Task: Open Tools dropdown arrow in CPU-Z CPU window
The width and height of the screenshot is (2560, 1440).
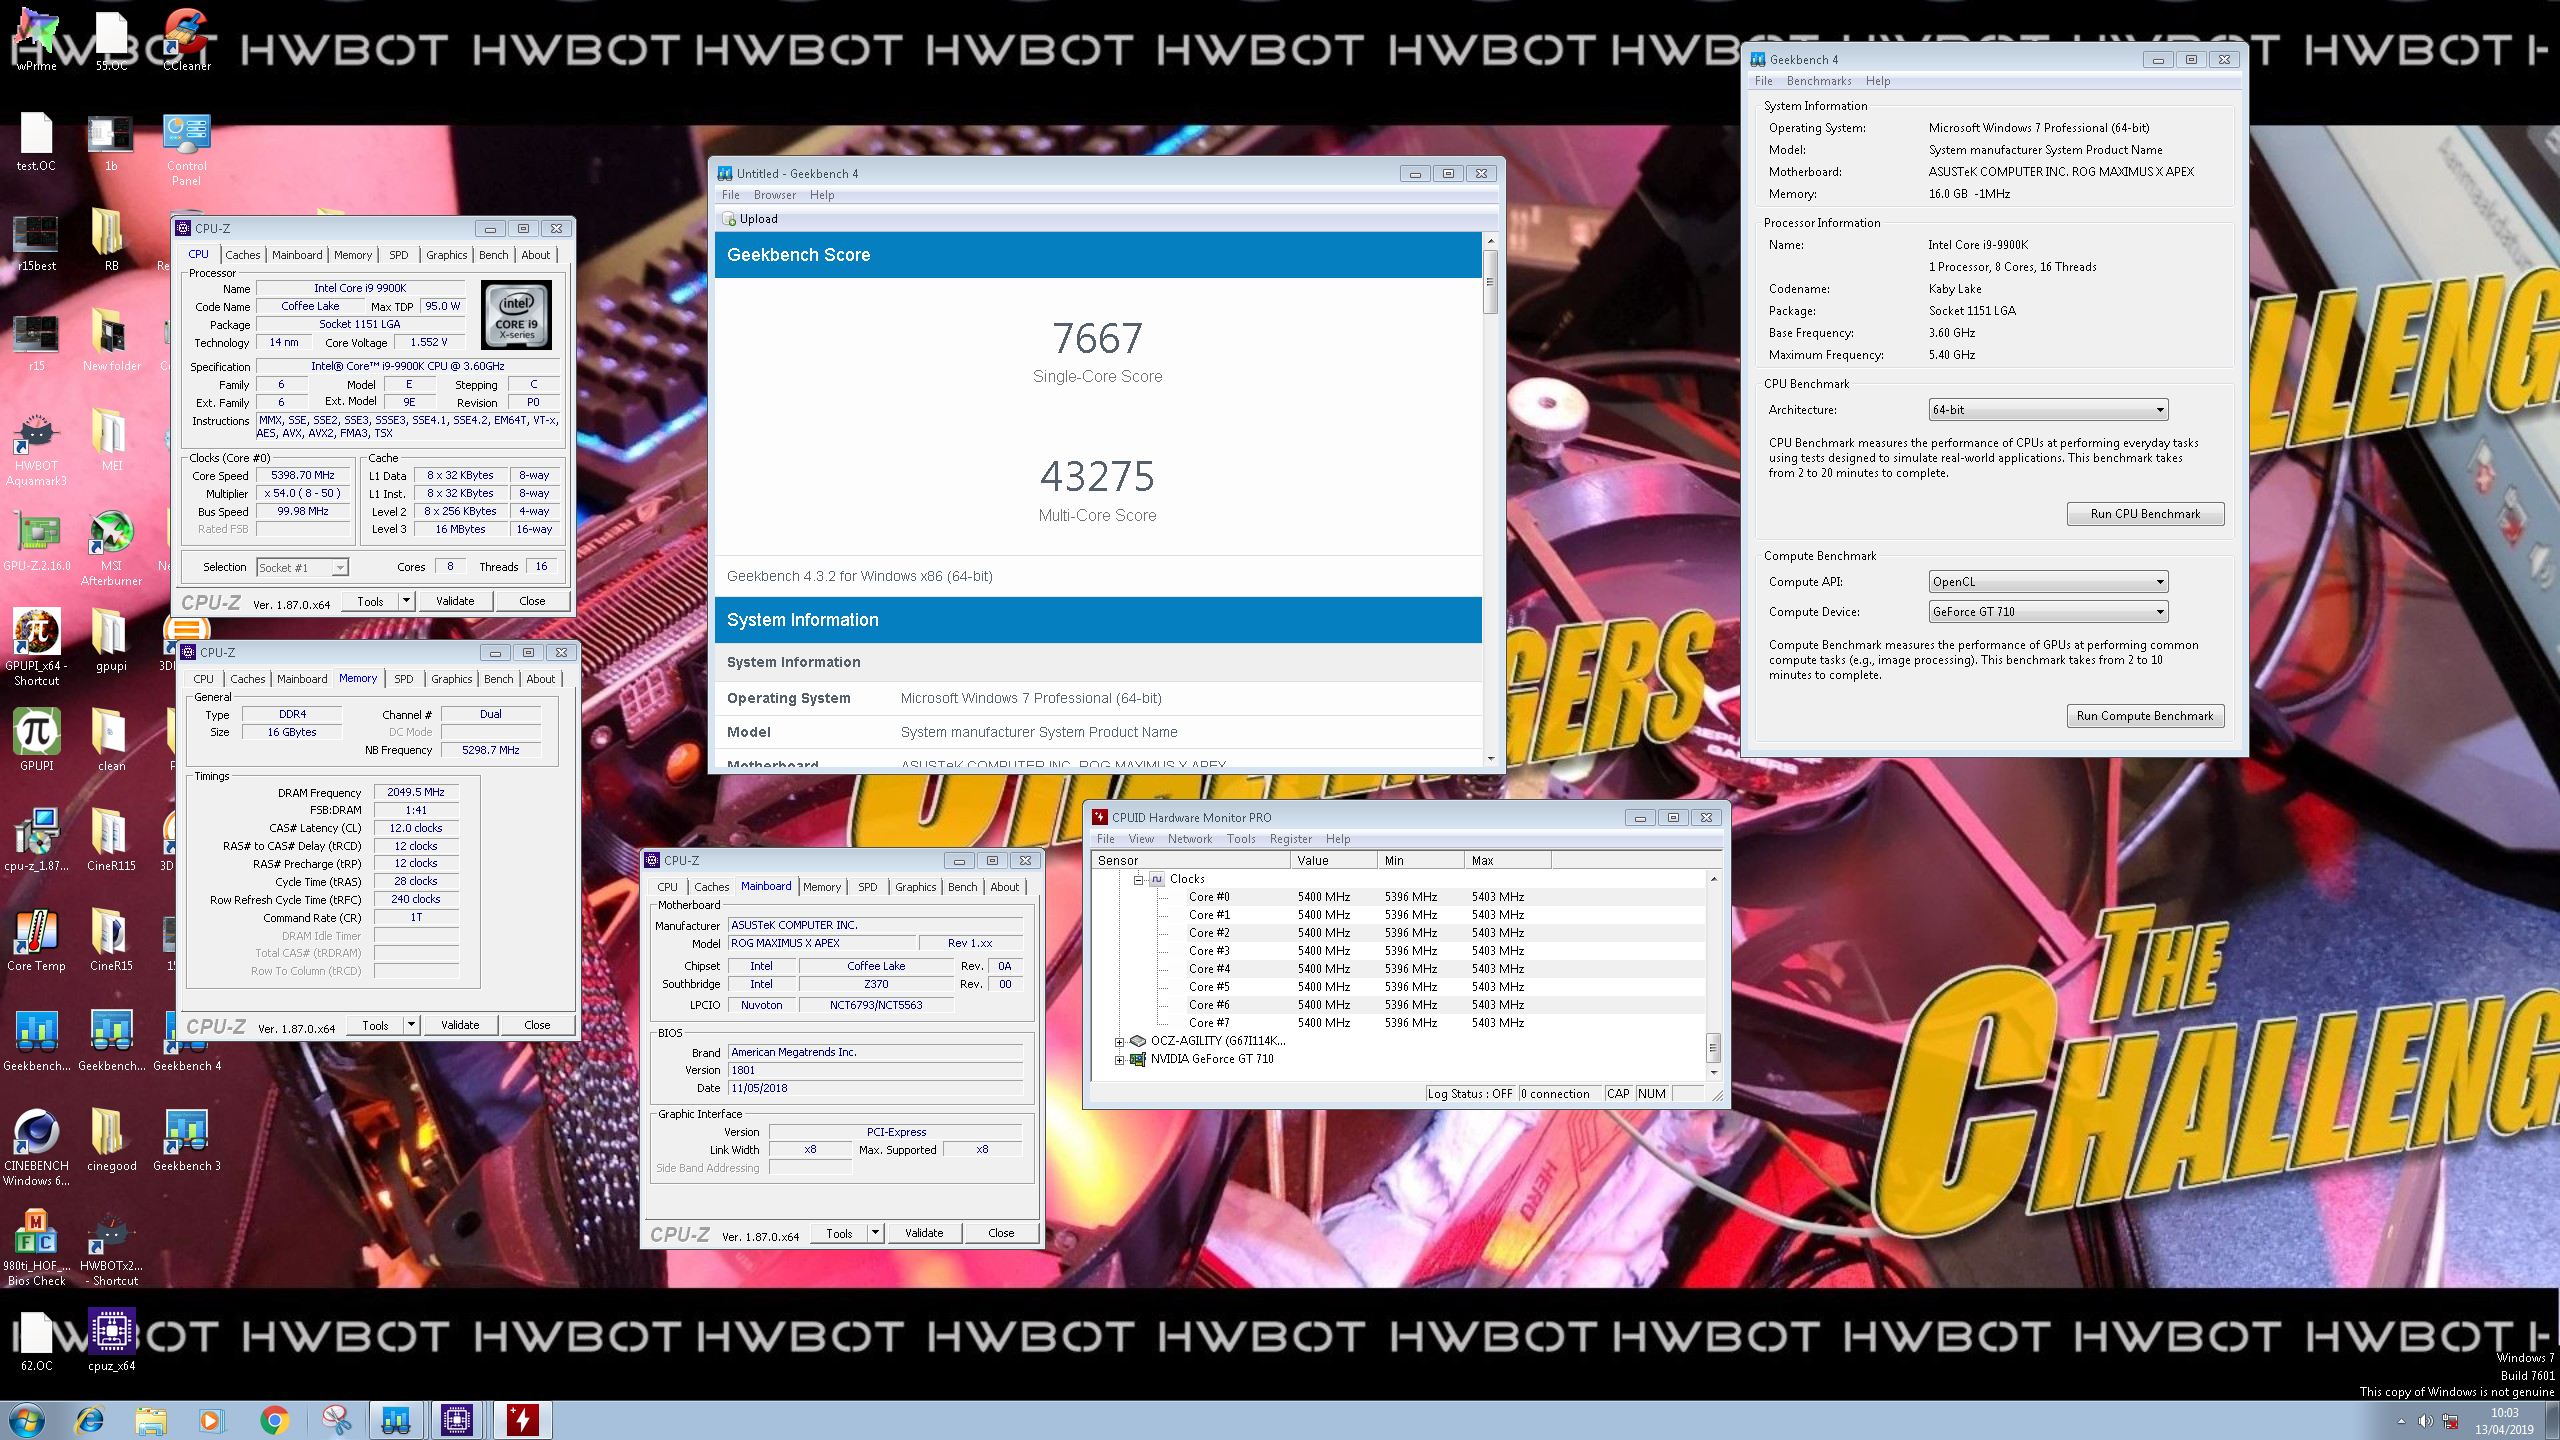Action: click(x=406, y=601)
